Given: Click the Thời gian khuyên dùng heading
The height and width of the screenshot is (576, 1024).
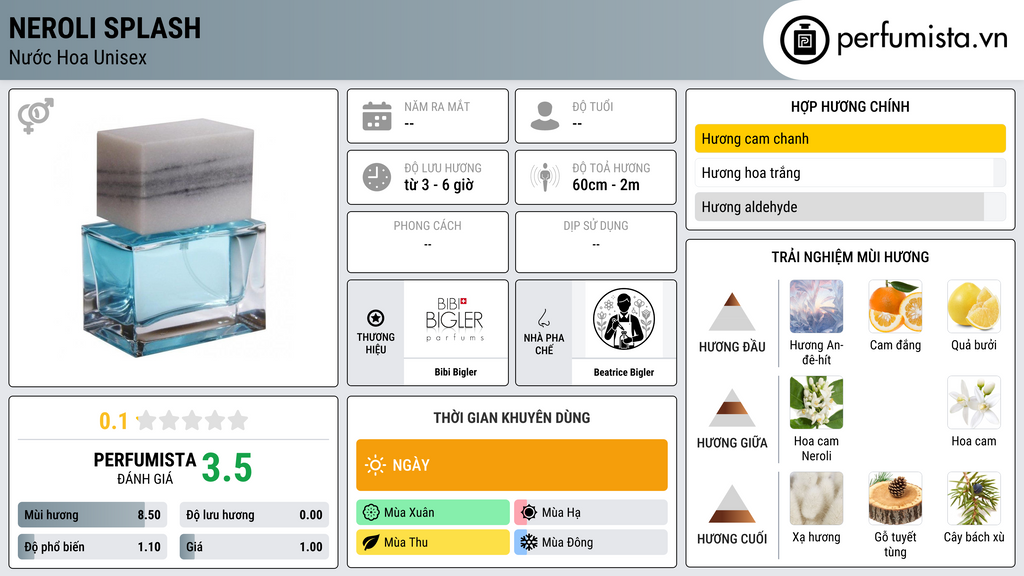Looking at the screenshot, I should pyautogui.click(x=511, y=418).
